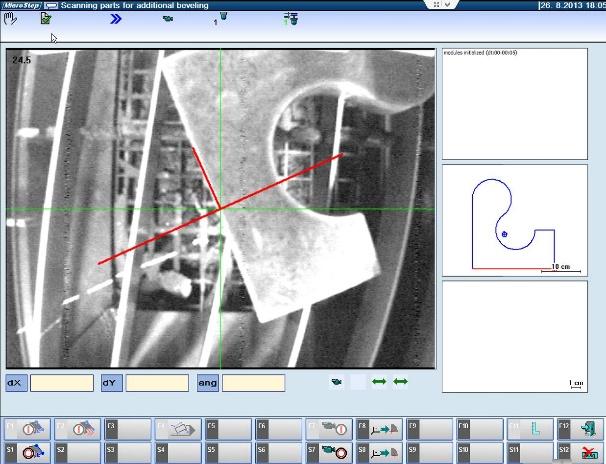Click the small camera icon below image
606x464 pixels.
(337, 381)
